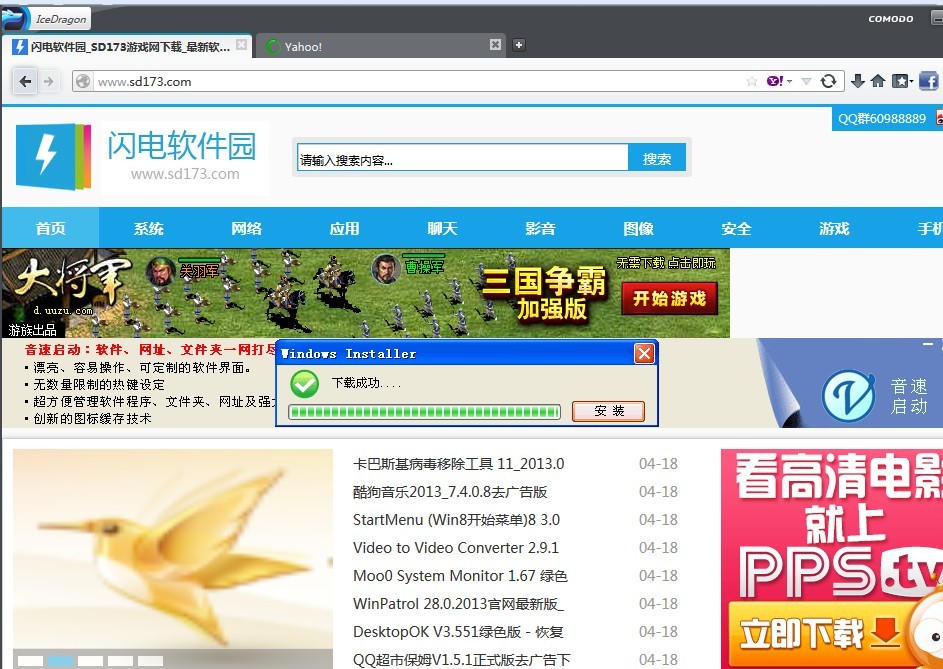Open the 影音 navigation item
This screenshot has height=669, width=943.
[541, 228]
